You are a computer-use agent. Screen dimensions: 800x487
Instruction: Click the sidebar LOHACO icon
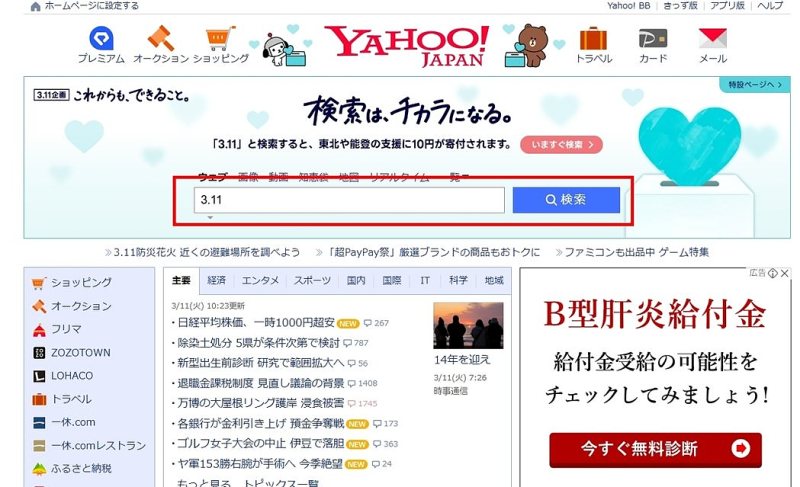[39, 376]
